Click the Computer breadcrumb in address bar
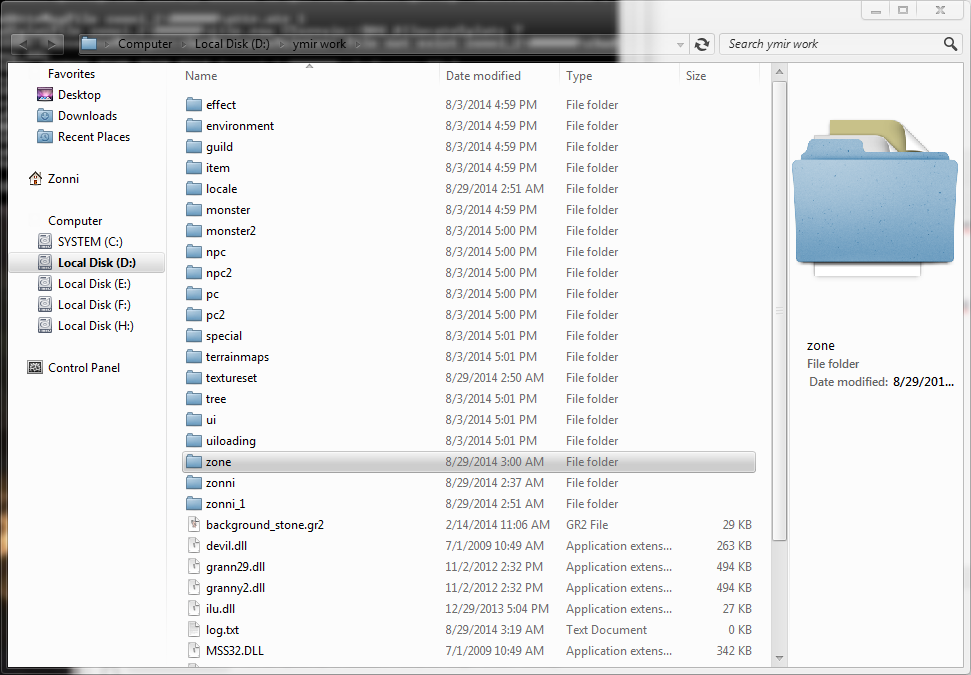The width and height of the screenshot is (971, 675). coord(144,44)
